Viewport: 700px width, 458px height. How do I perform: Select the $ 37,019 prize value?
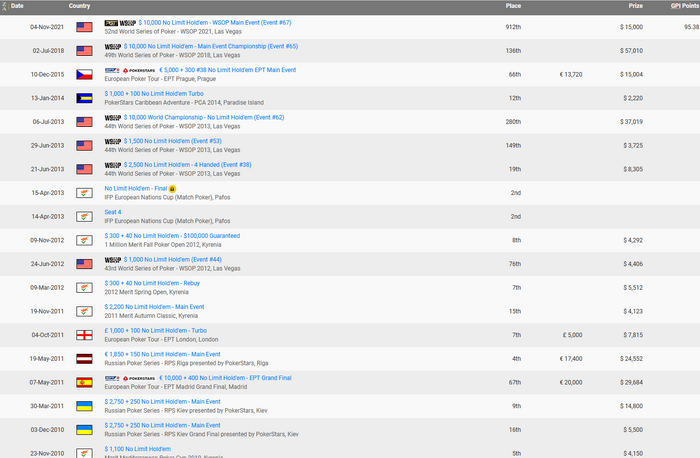[631, 121]
